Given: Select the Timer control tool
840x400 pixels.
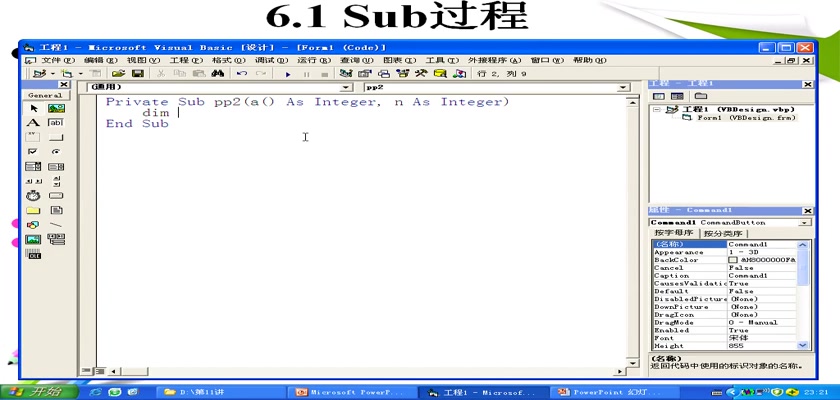Looking at the screenshot, I should pyautogui.click(x=34, y=195).
